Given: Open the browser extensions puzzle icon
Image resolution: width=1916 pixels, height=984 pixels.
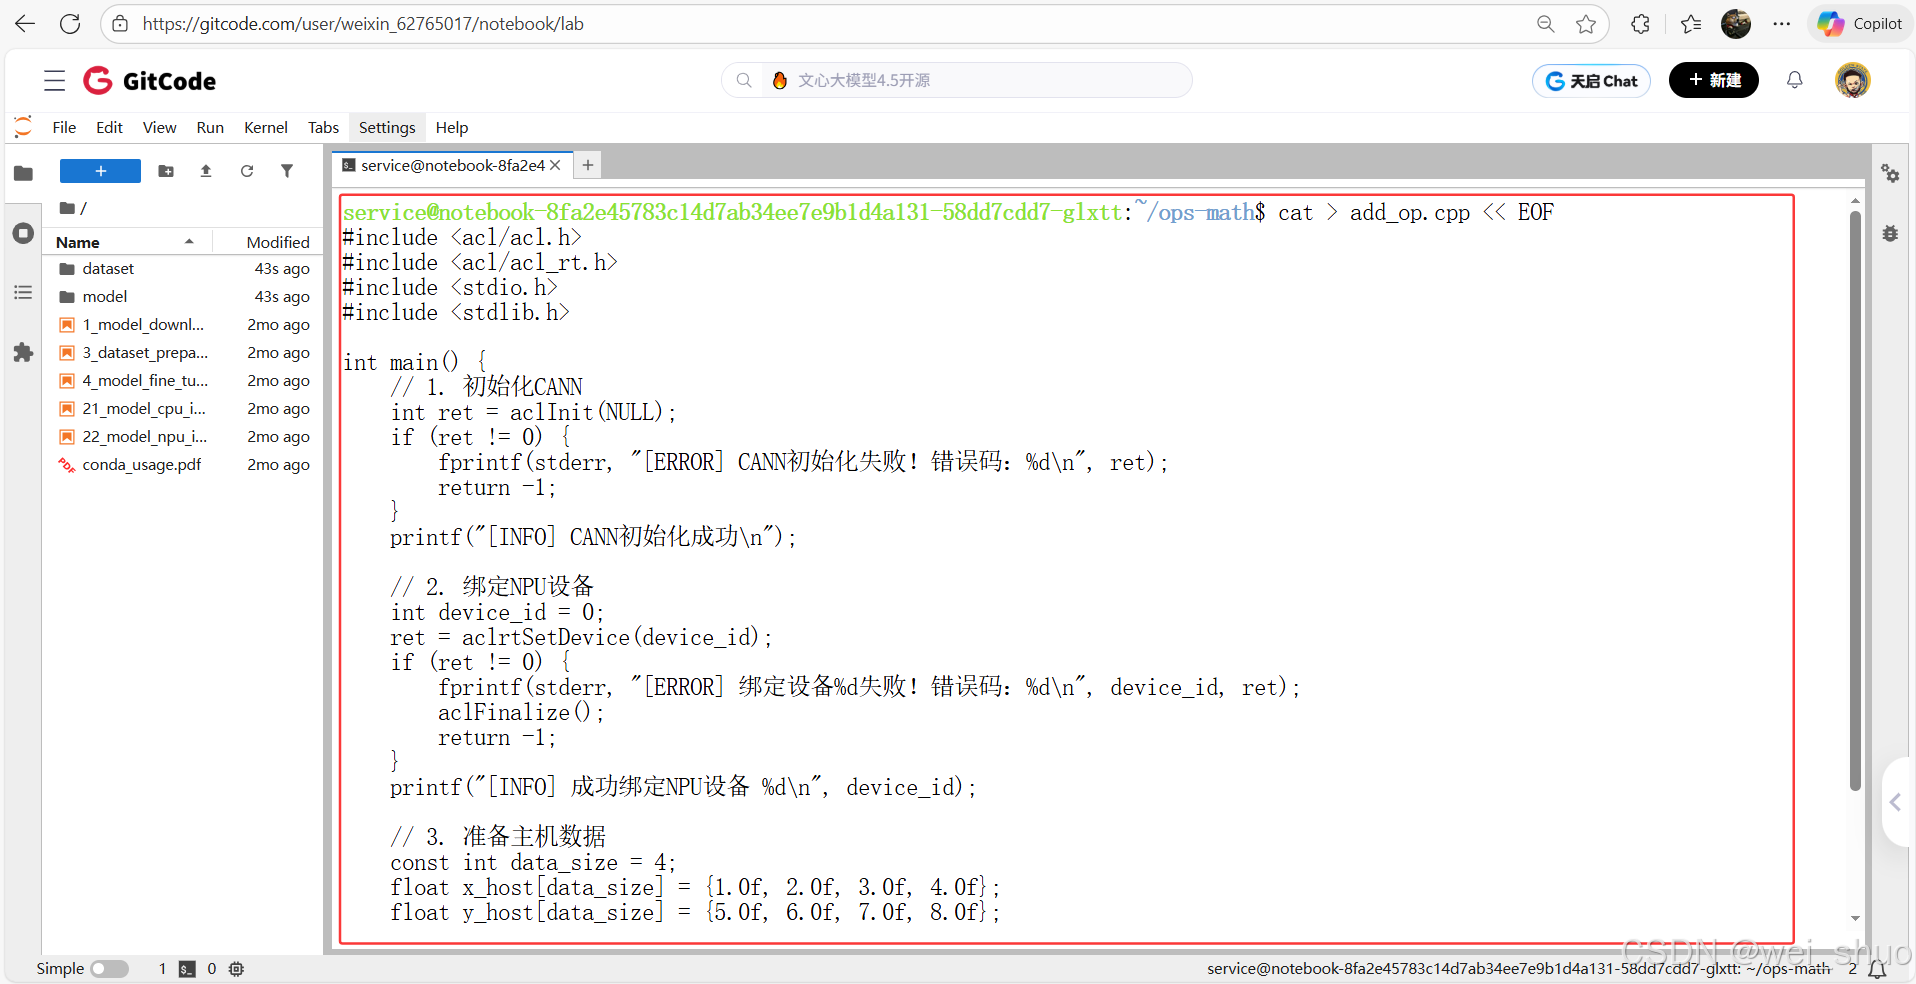Looking at the screenshot, I should pos(1641,24).
